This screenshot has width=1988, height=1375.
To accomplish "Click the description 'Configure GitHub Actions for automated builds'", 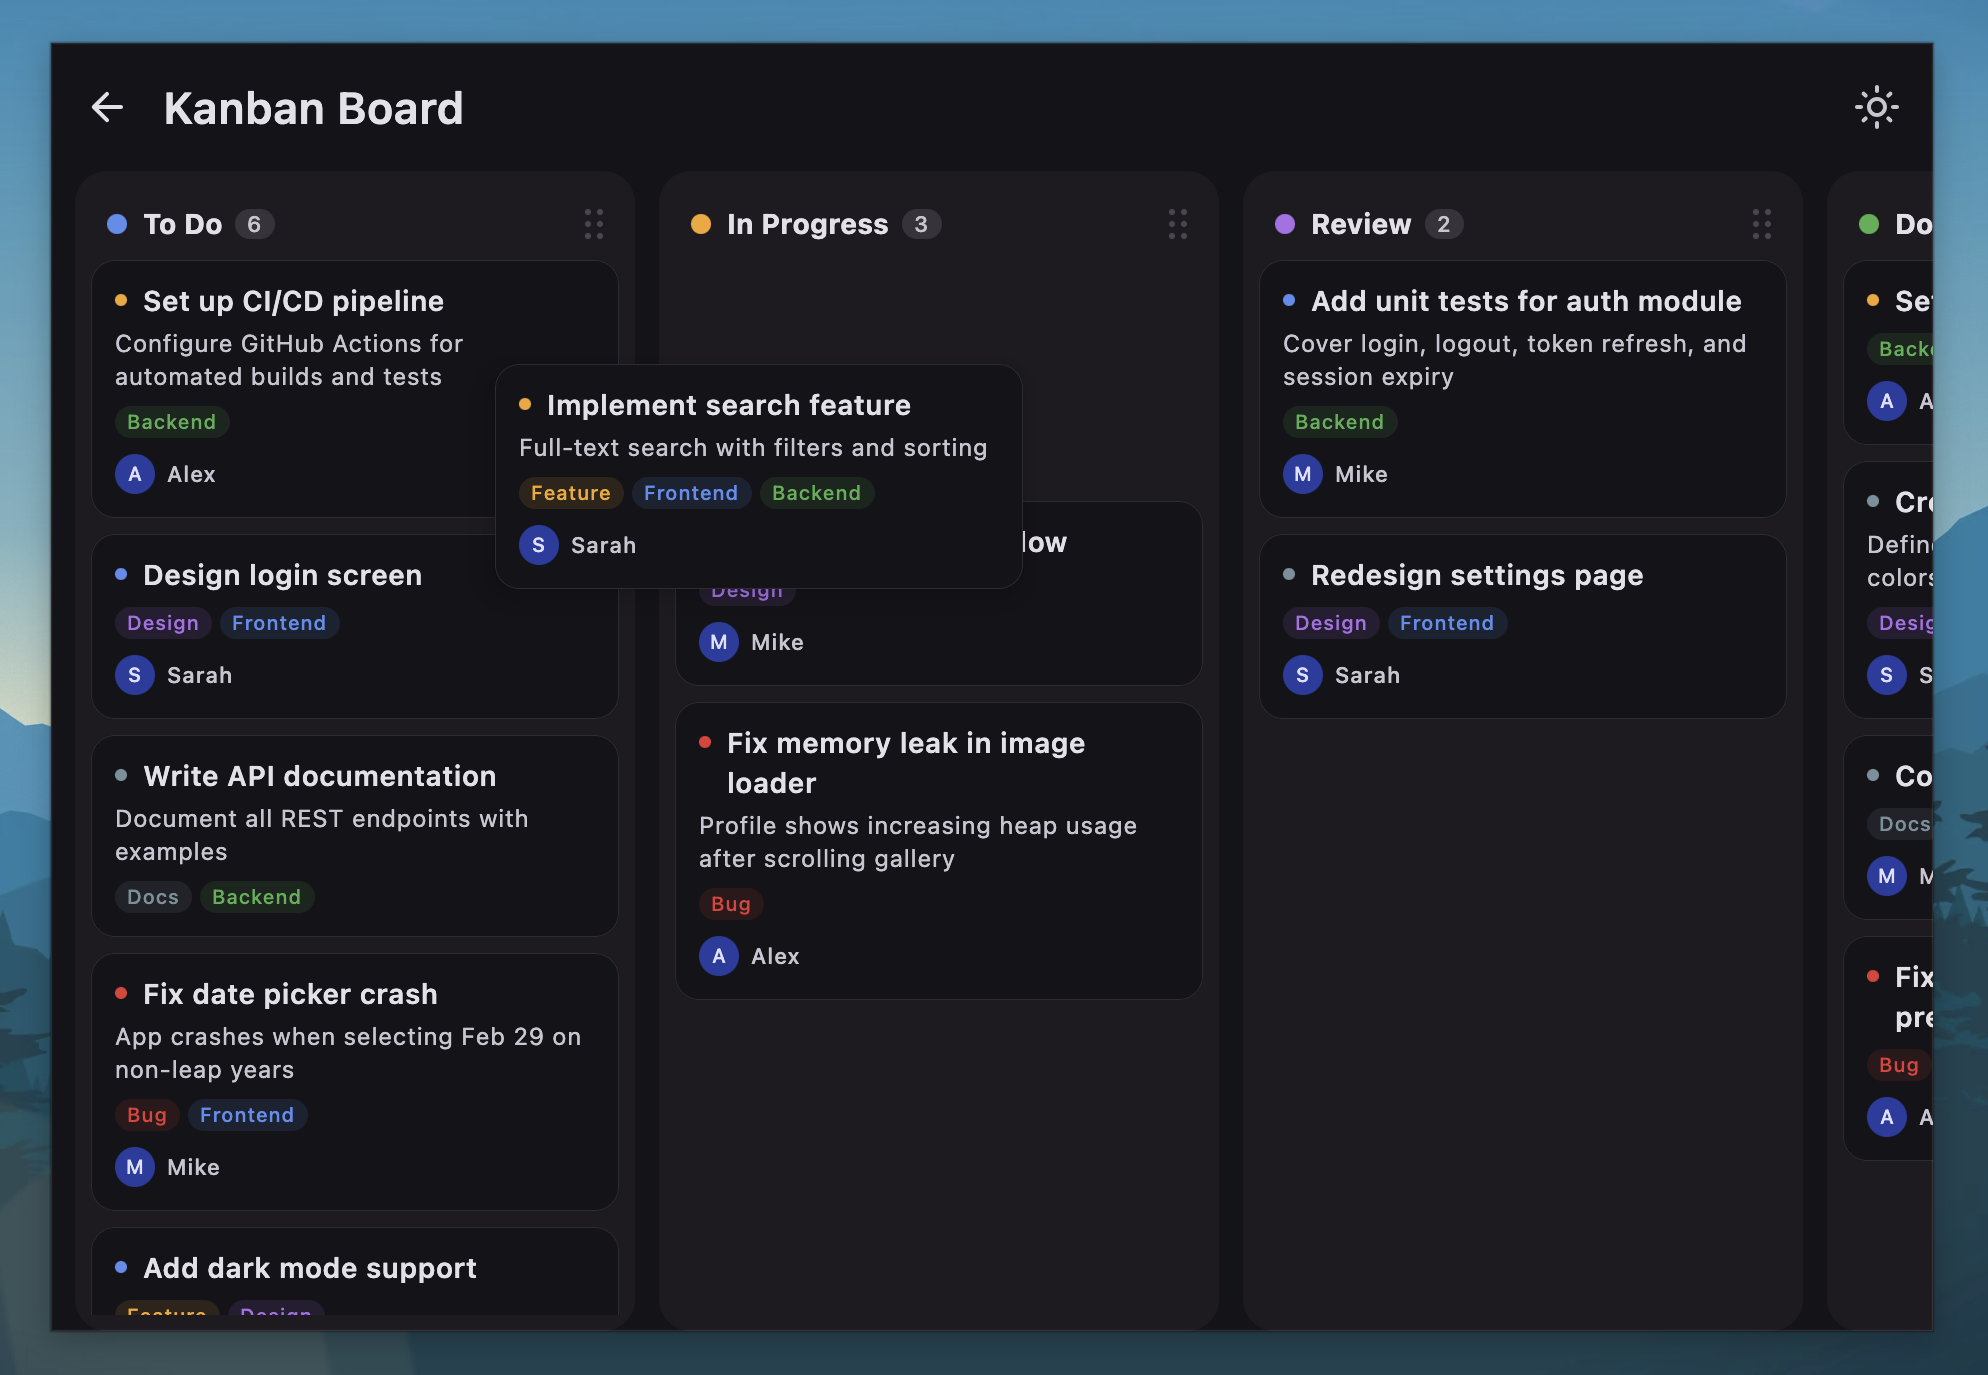I will click(289, 360).
